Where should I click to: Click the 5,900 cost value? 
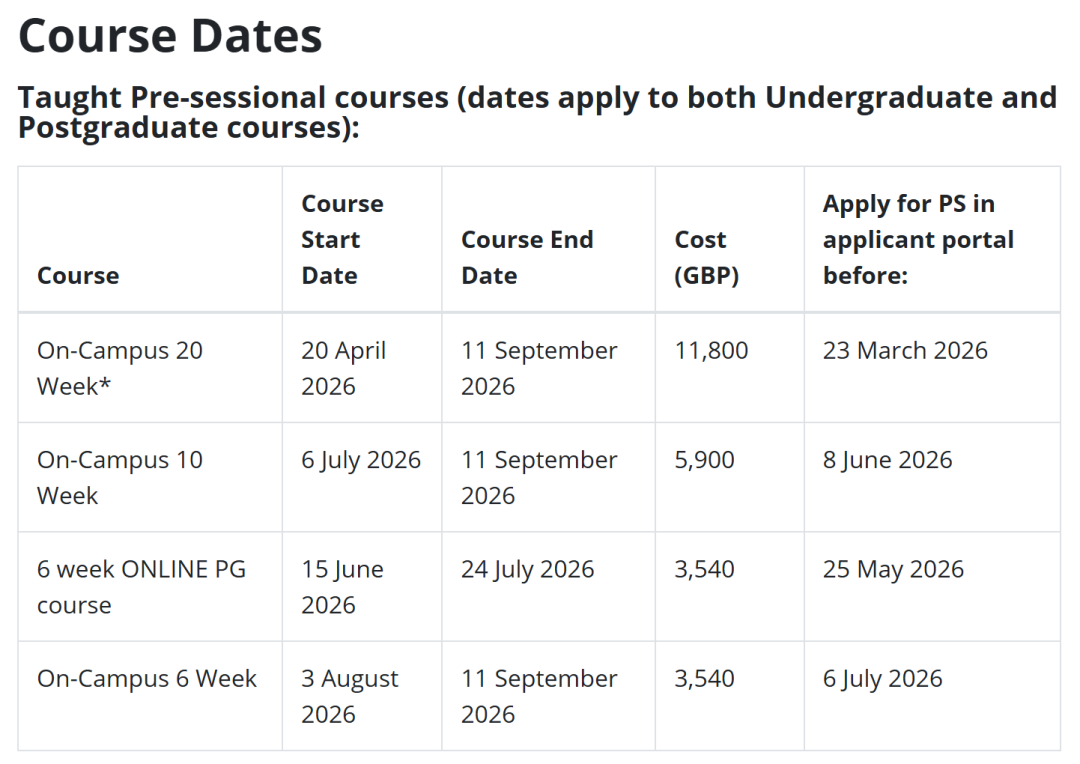pos(704,460)
